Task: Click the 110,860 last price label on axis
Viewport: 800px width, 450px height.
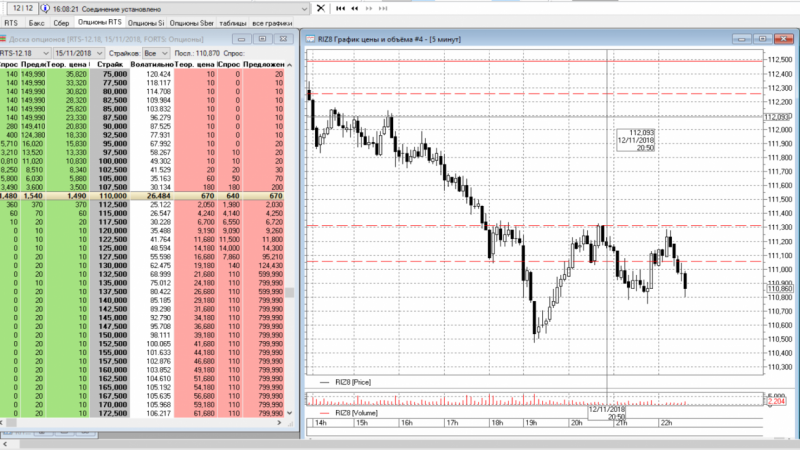Action: [780, 289]
